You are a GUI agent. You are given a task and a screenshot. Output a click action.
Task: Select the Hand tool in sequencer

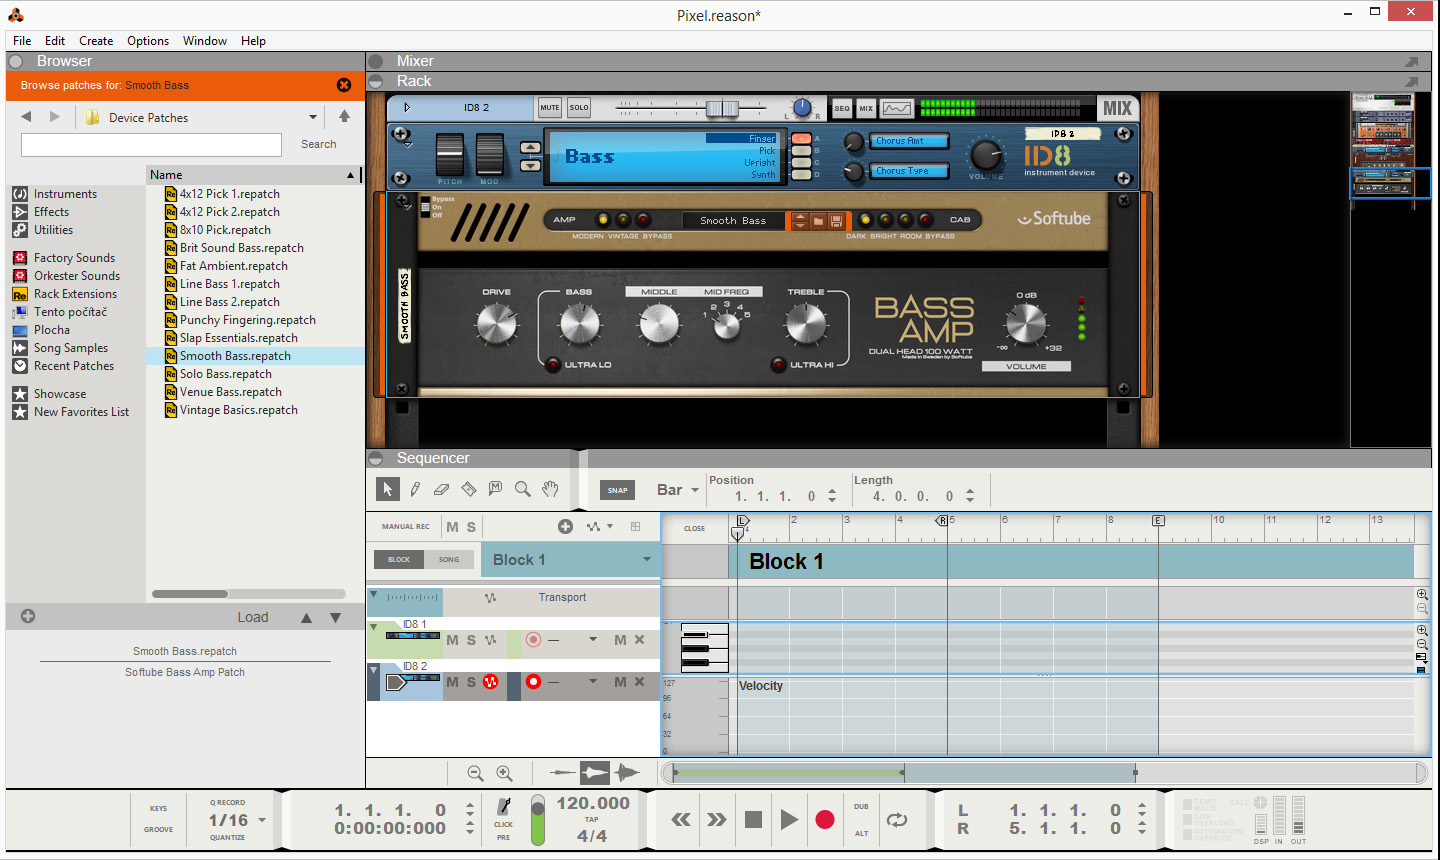550,489
